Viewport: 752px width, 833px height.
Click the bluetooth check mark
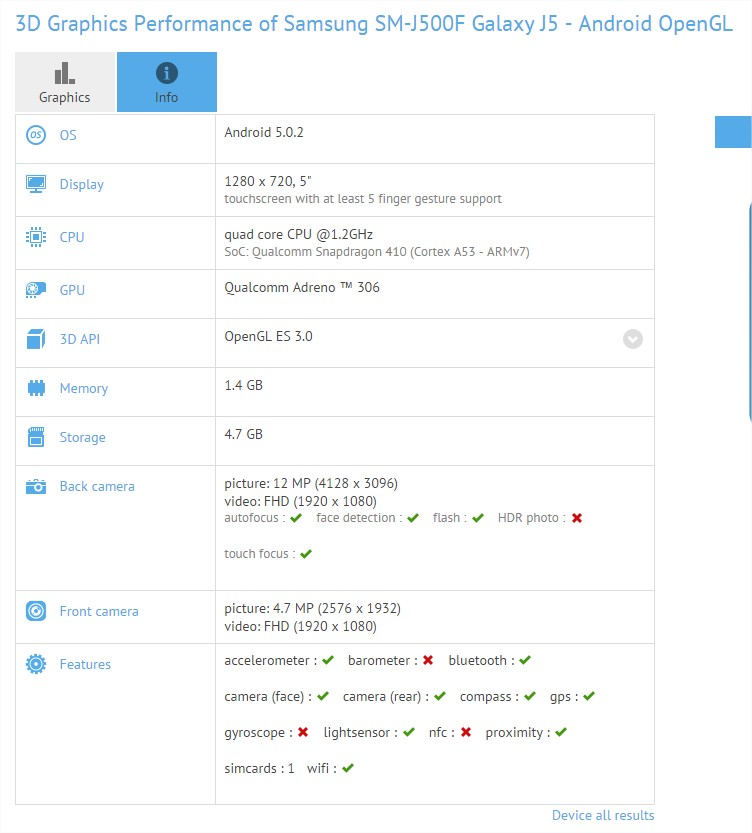525,660
